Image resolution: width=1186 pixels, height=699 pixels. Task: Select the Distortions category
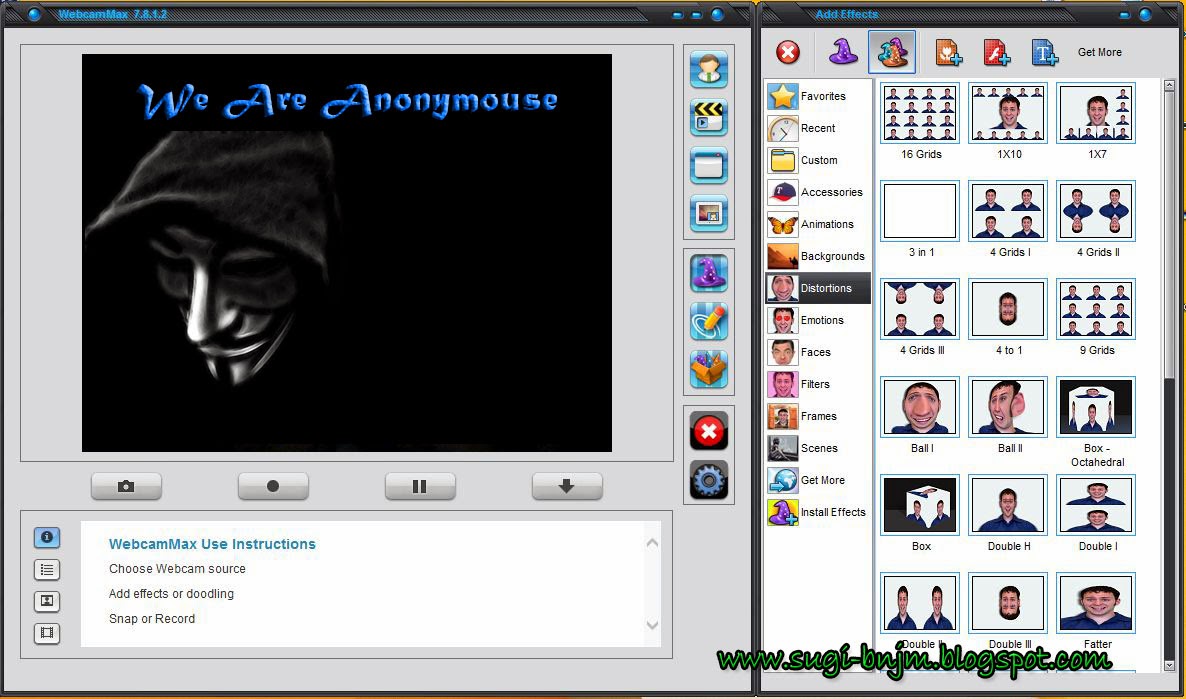tap(818, 288)
